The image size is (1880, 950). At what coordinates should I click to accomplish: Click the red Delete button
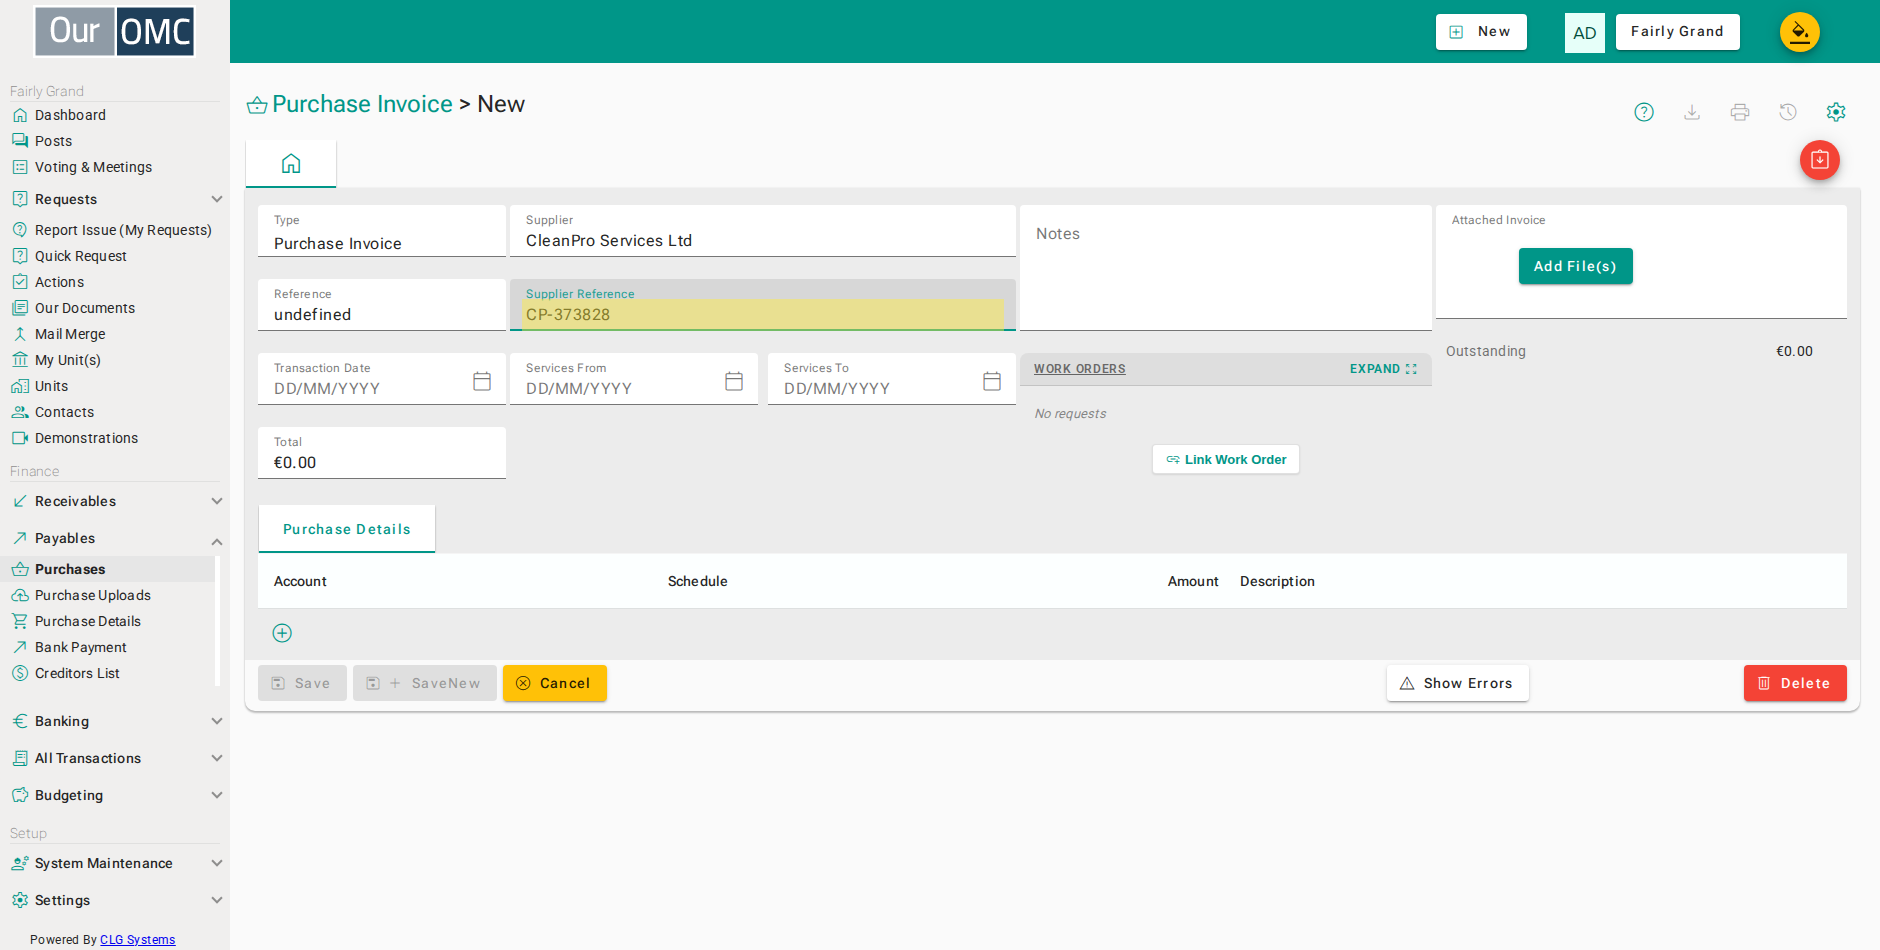pos(1795,683)
